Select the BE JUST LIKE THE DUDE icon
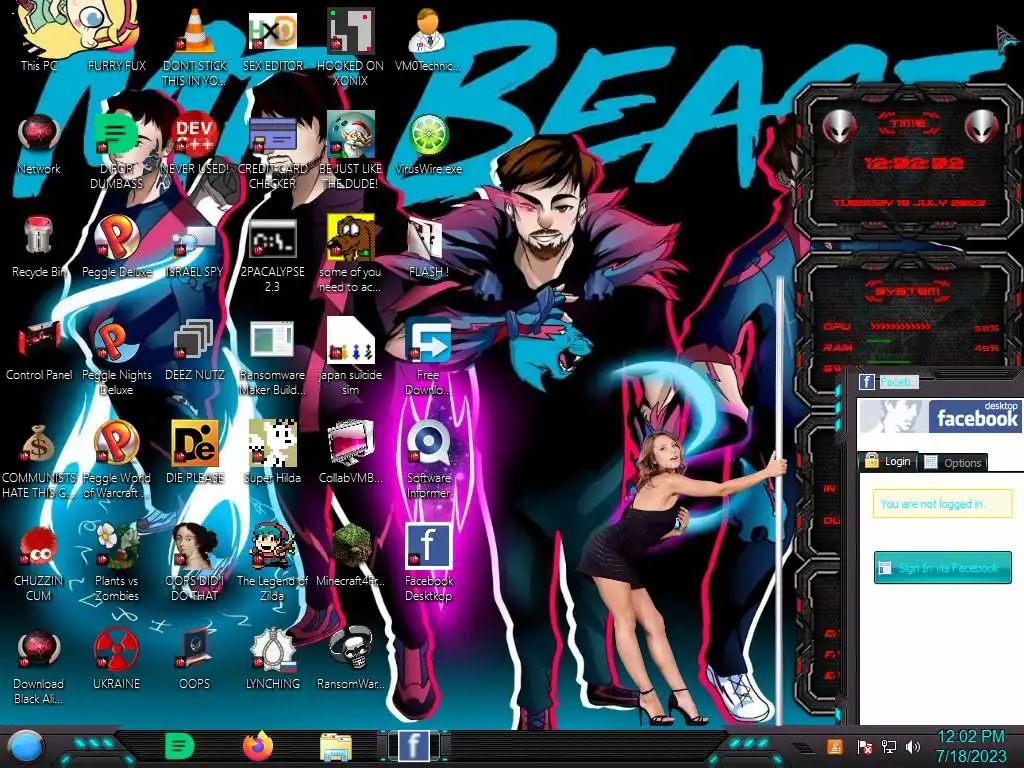 (351, 134)
